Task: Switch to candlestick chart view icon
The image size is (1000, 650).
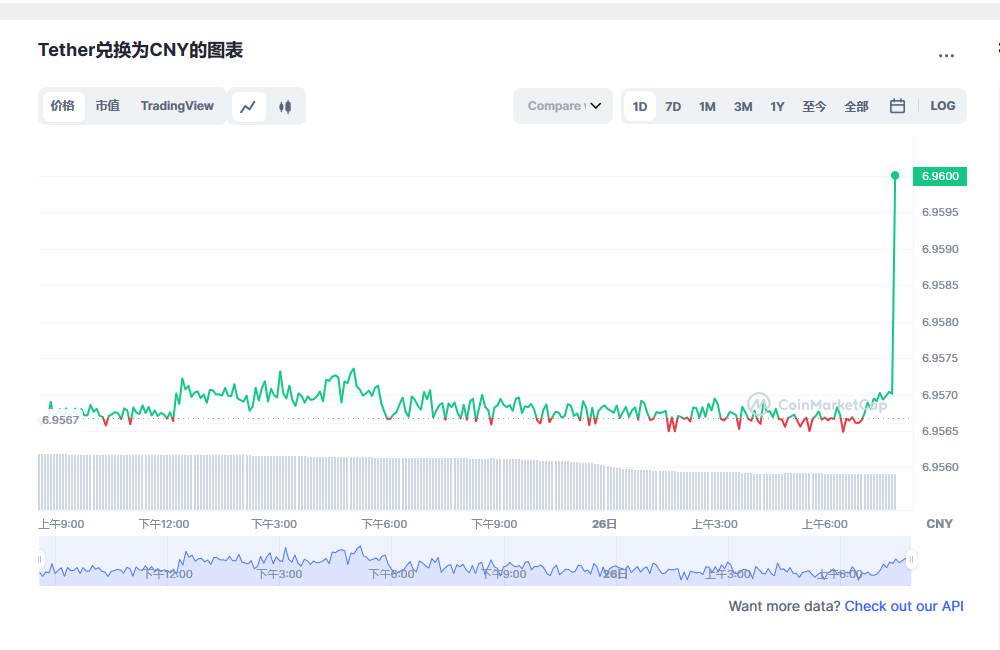Action: (285, 107)
